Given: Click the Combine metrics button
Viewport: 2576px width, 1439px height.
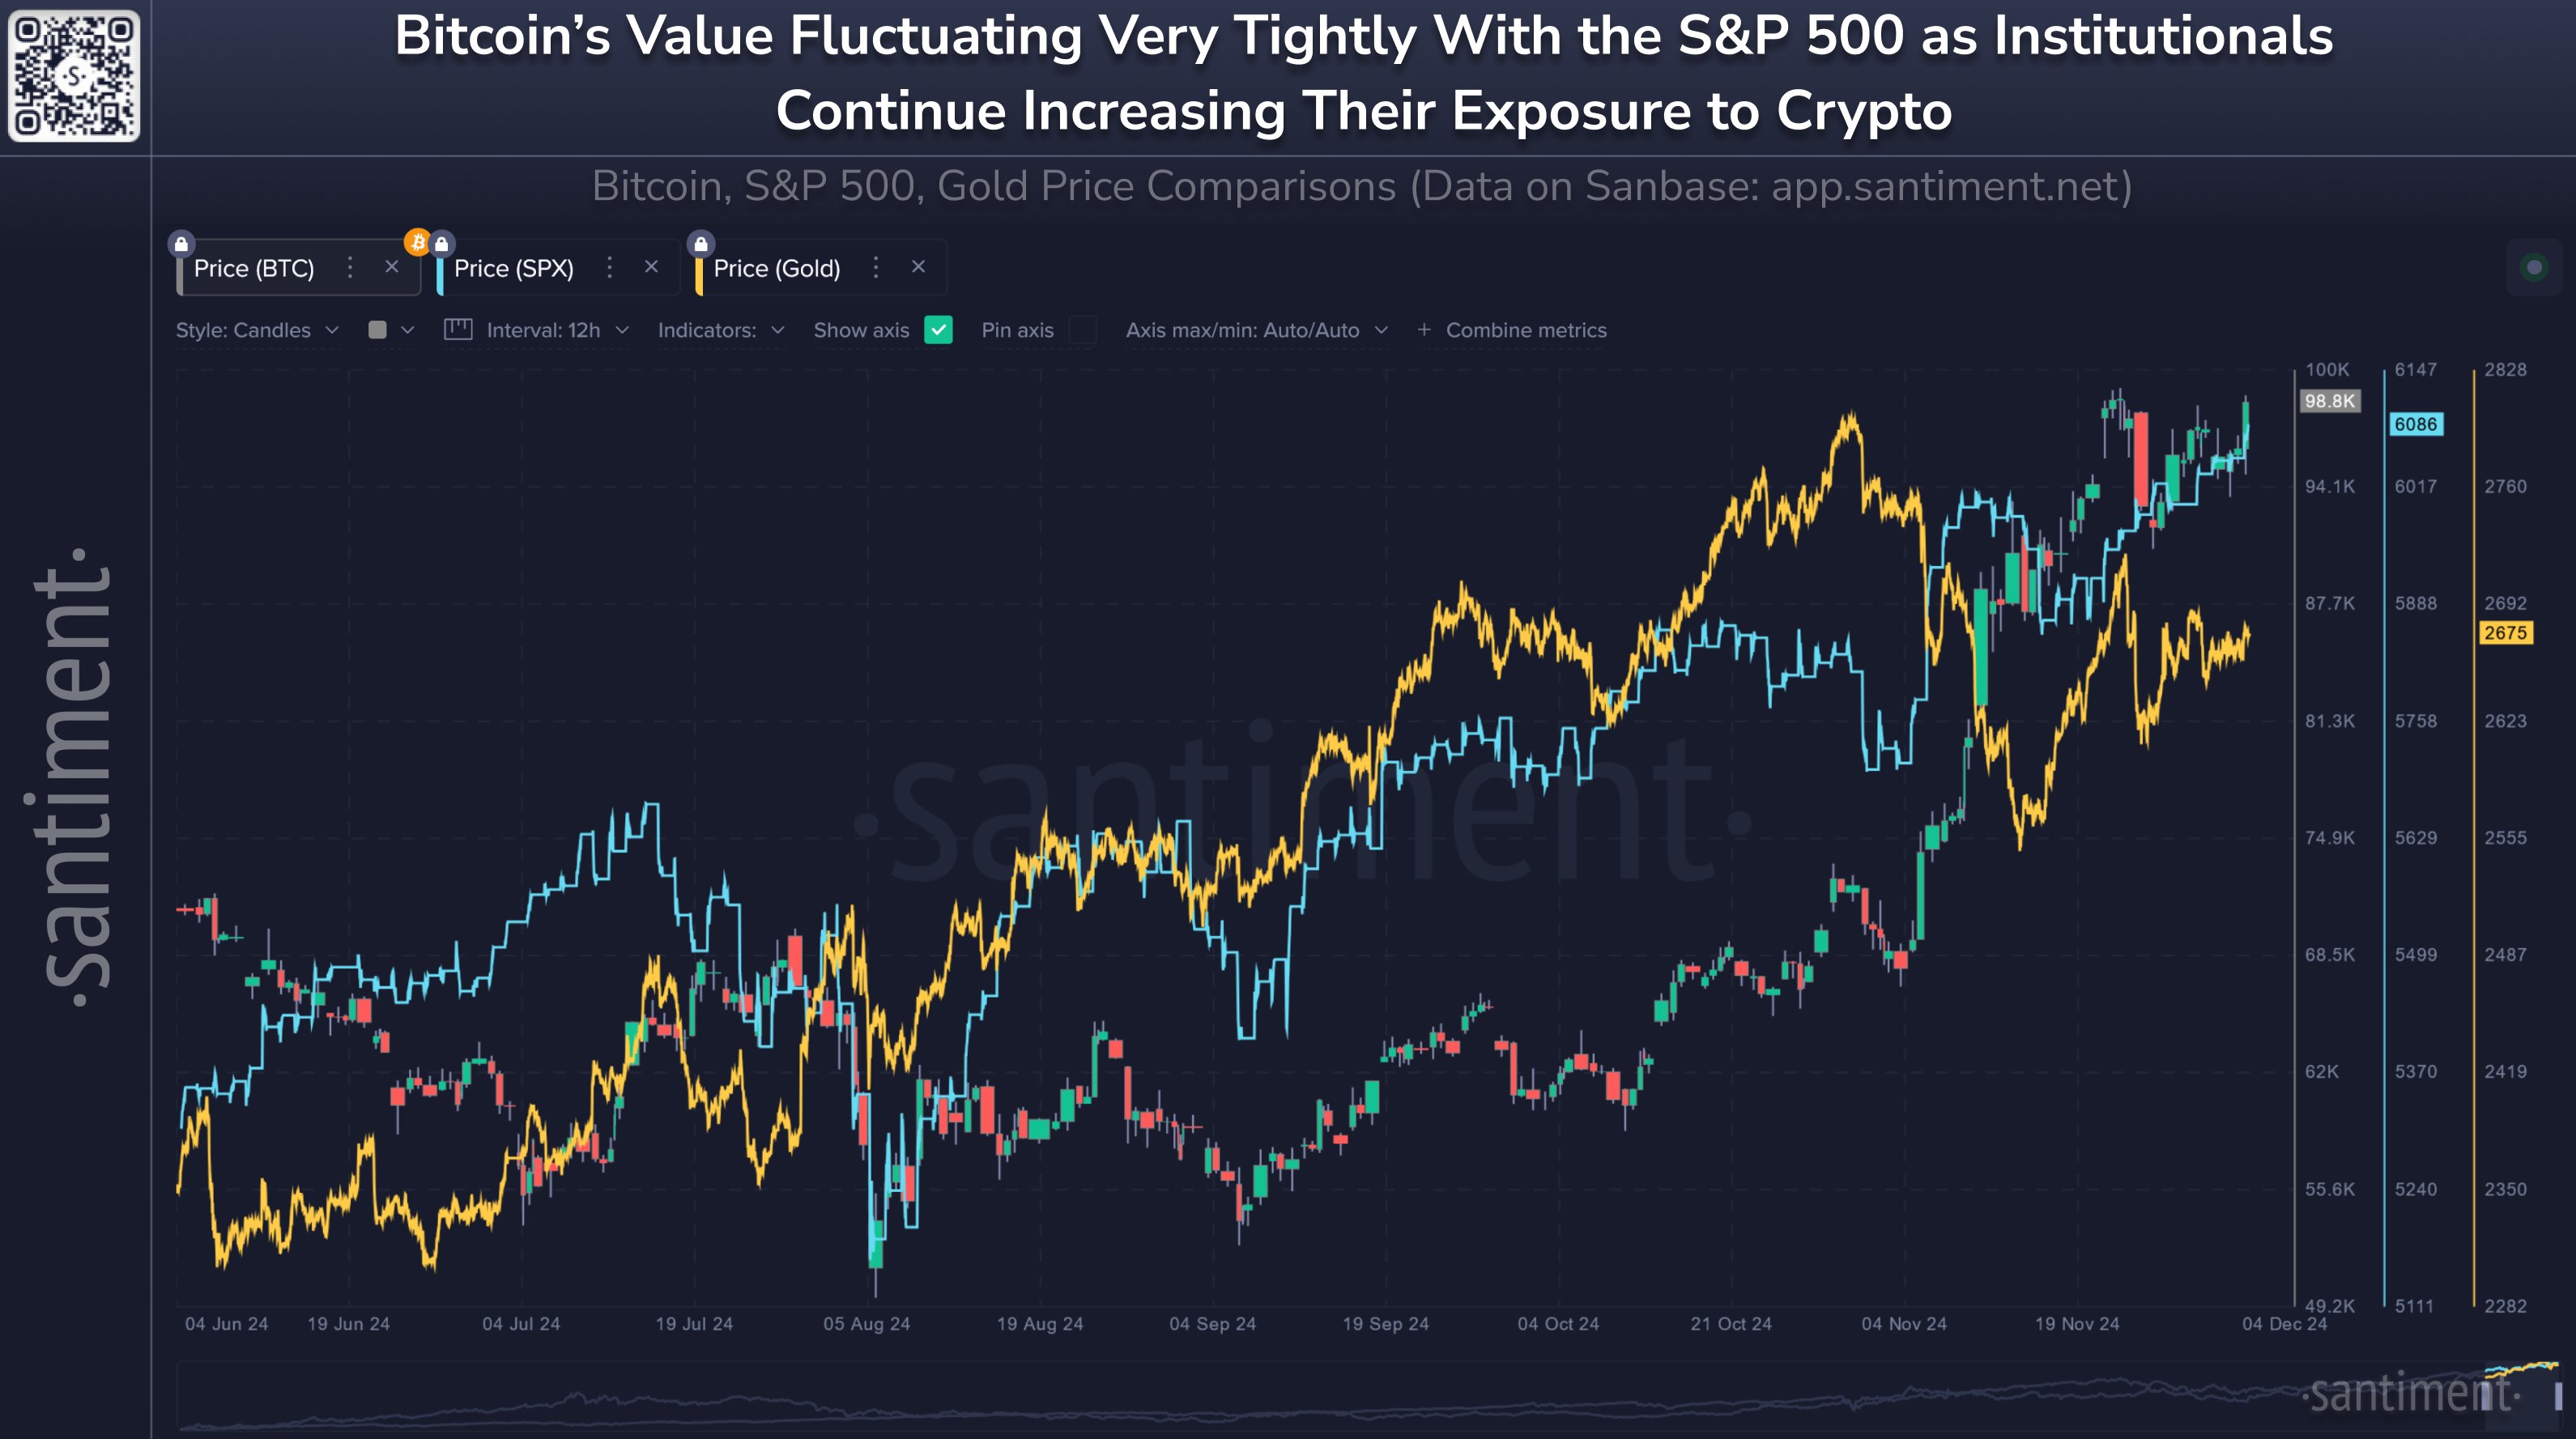Looking at the screenshot, I should click(1512, 330).
